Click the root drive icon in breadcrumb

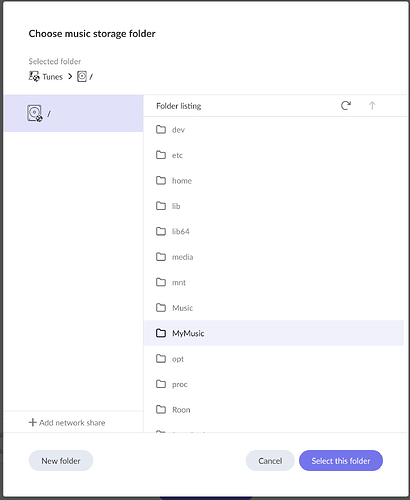(x=82, y=77)
